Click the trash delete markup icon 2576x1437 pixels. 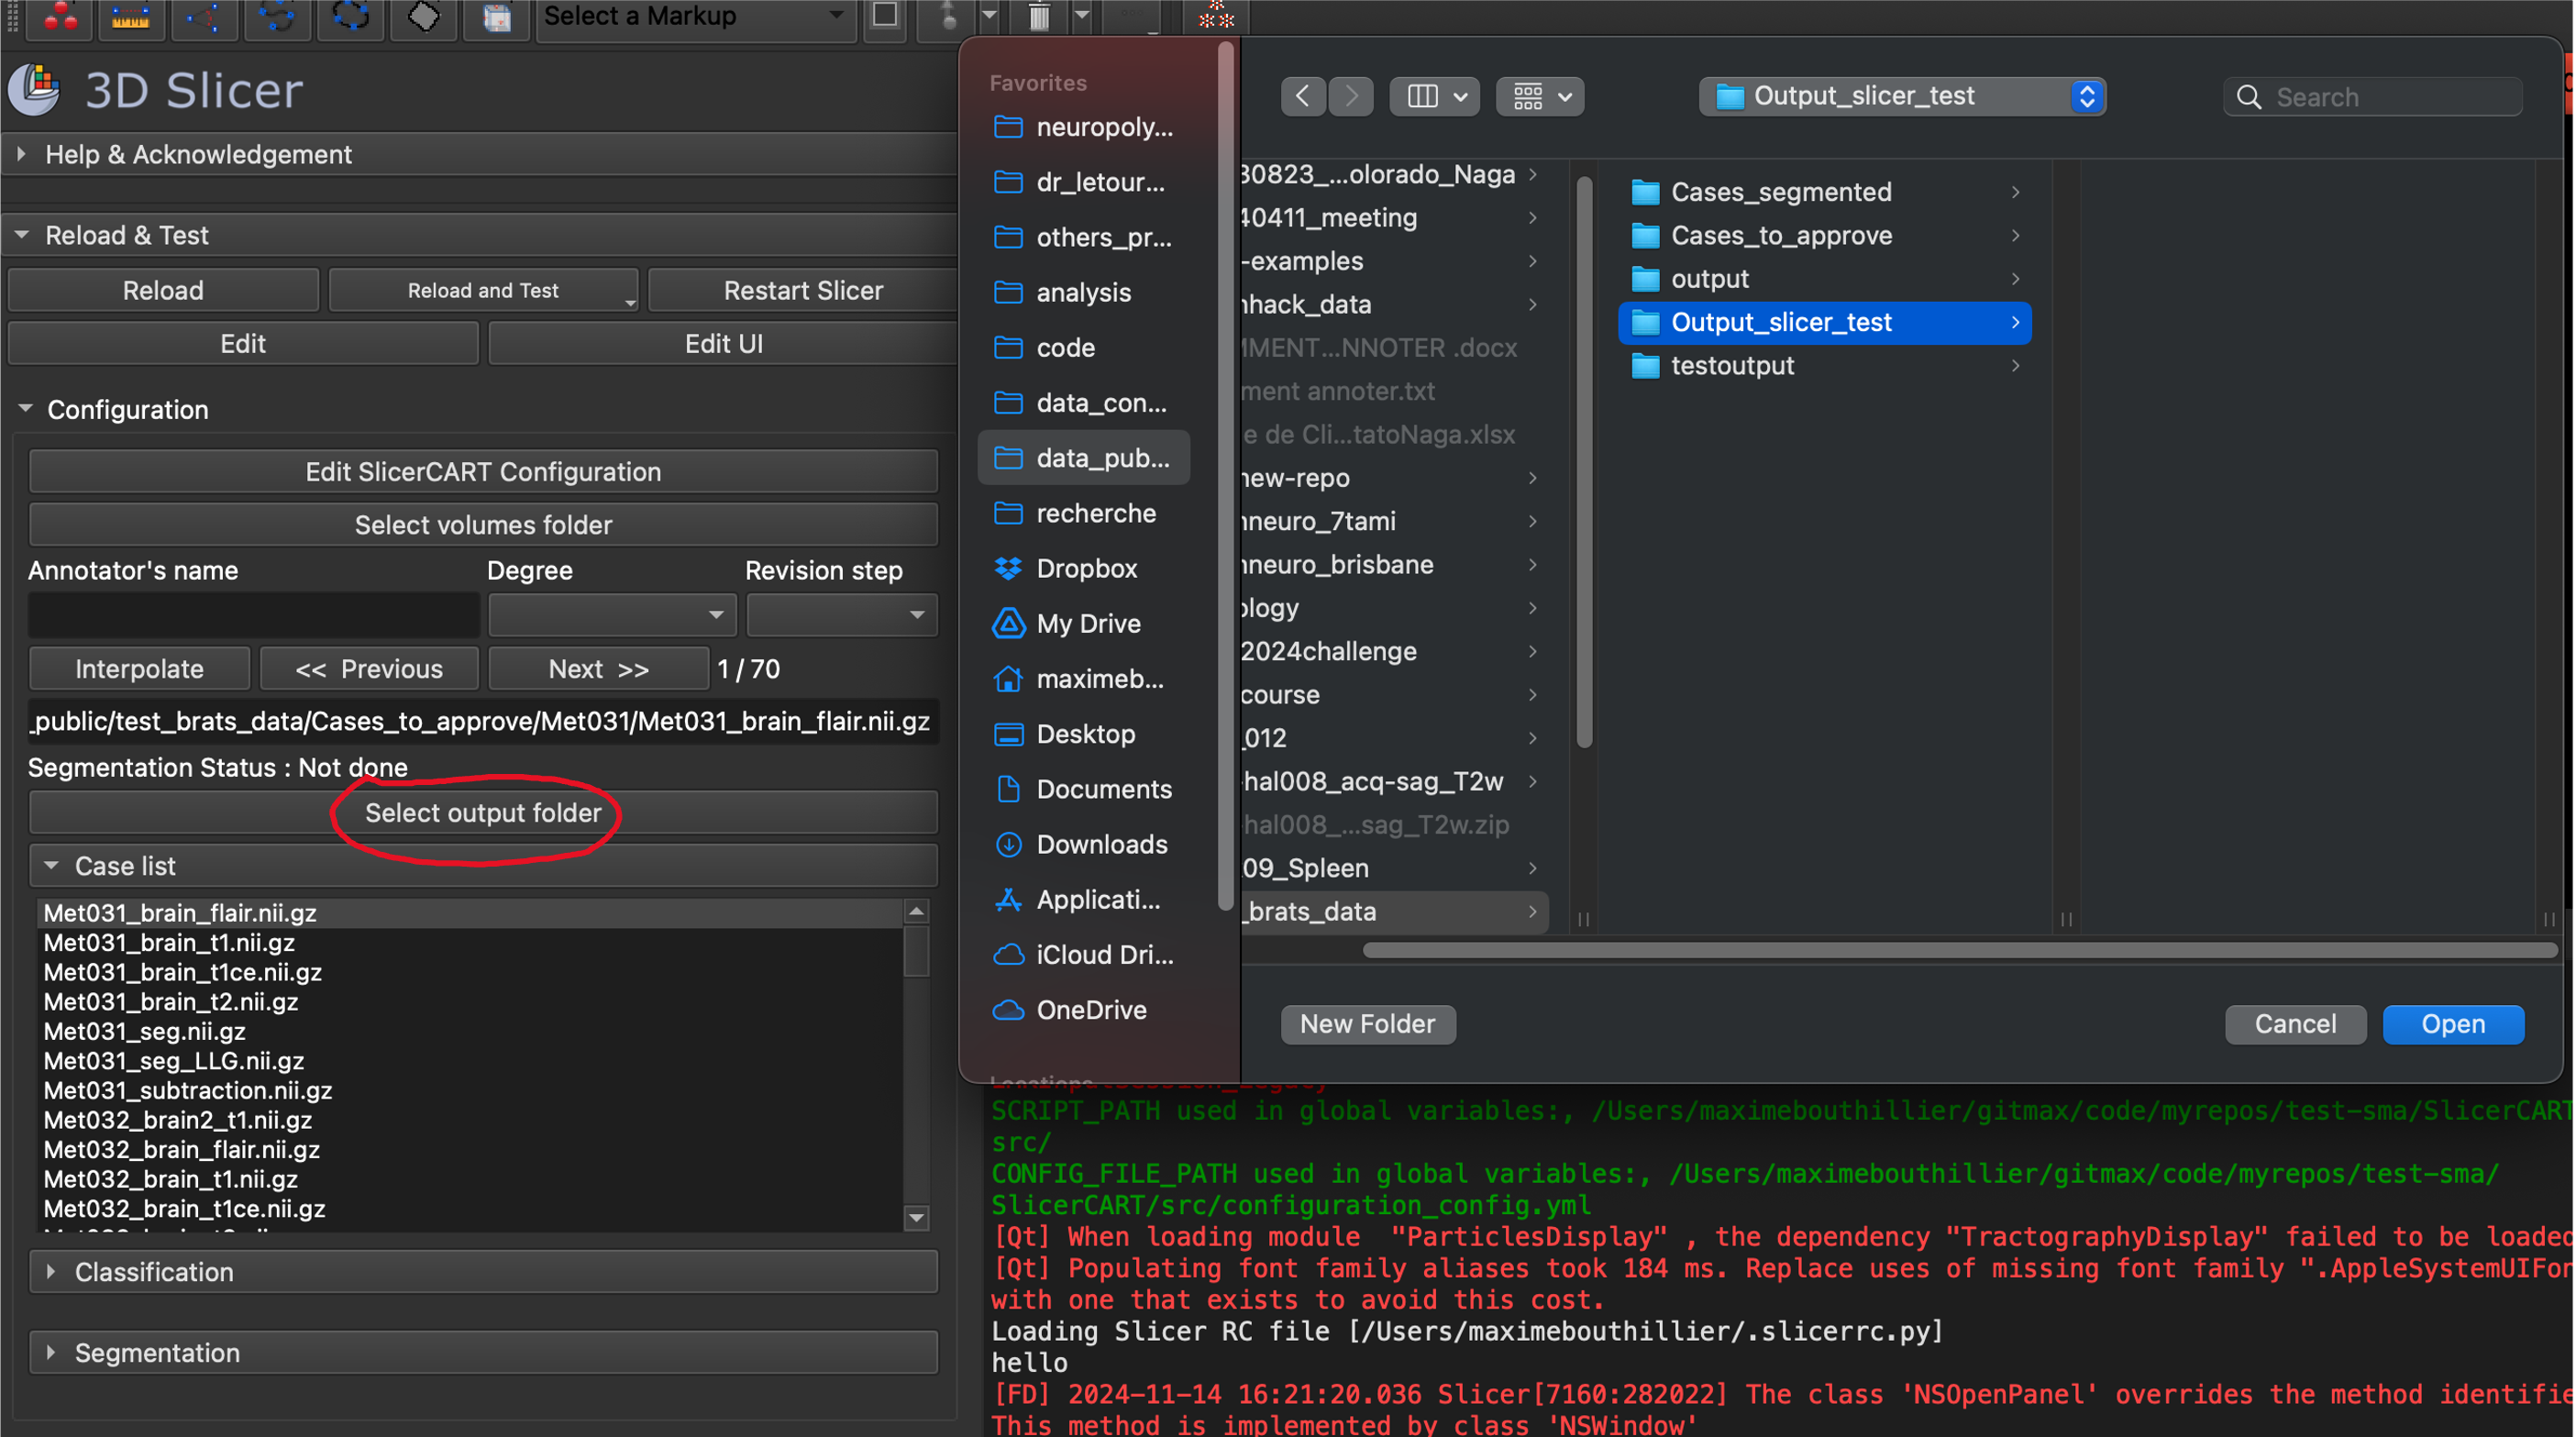click(1039, 17)
